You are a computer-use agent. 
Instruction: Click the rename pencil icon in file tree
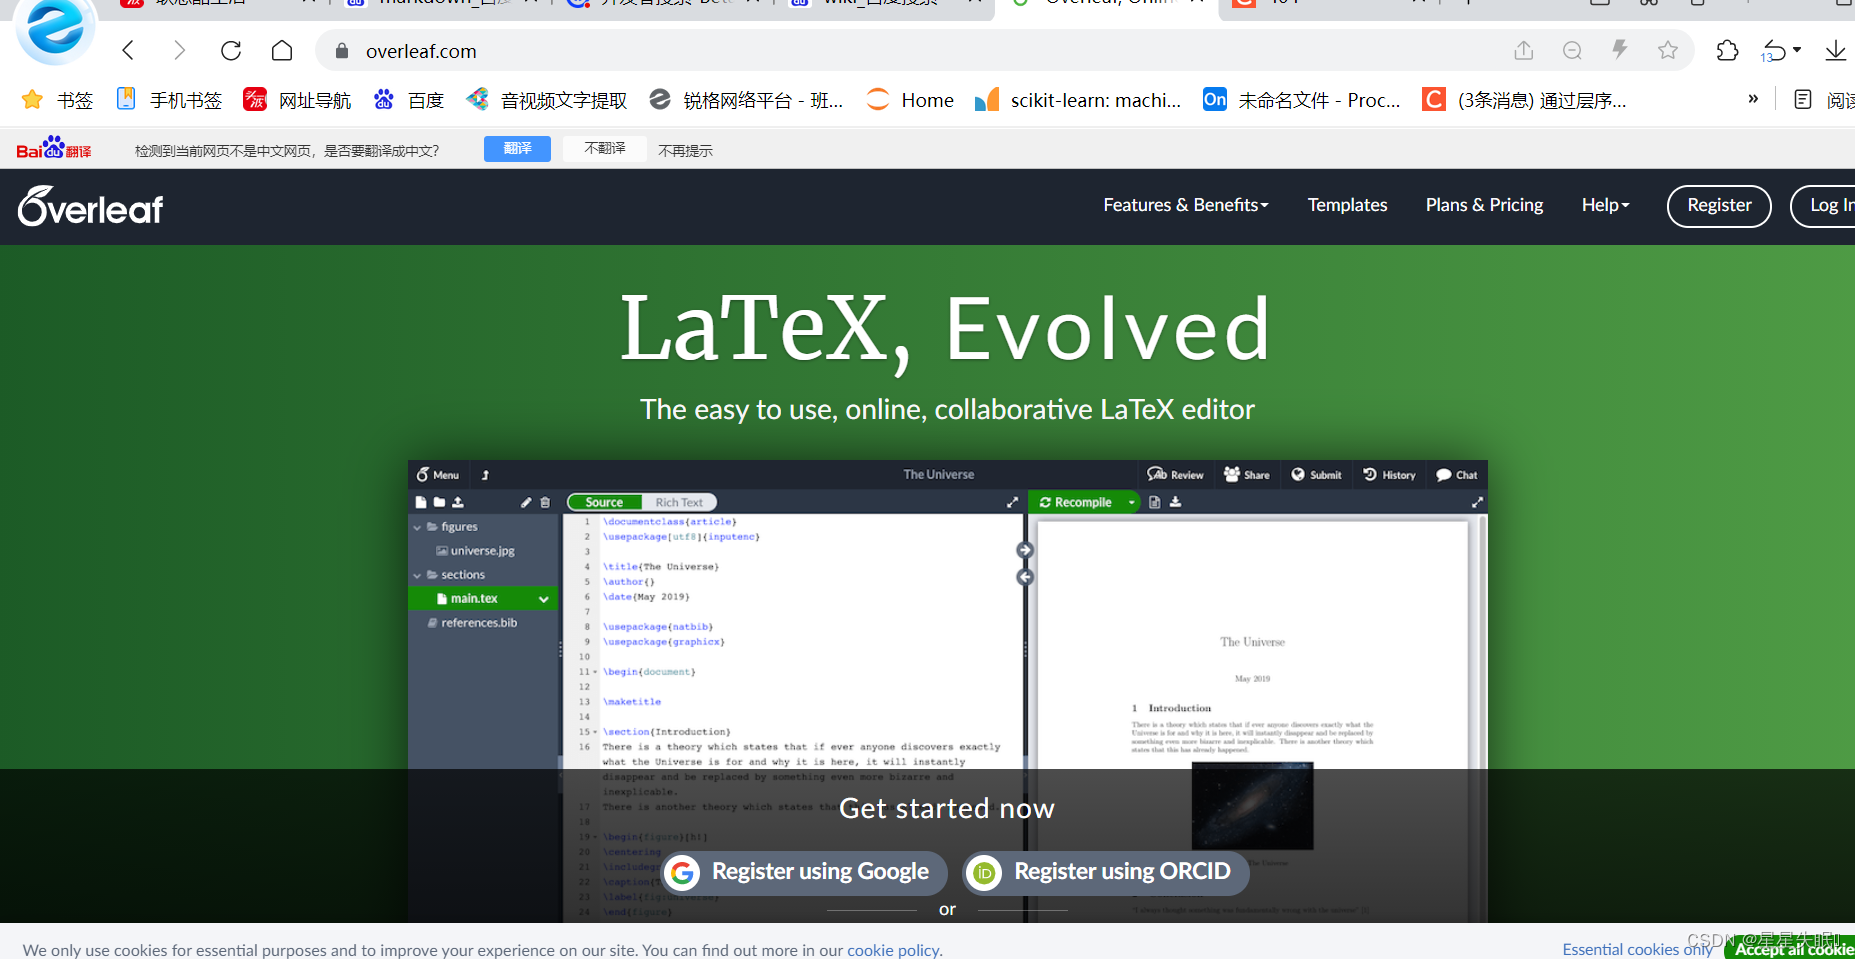point(526,502)
